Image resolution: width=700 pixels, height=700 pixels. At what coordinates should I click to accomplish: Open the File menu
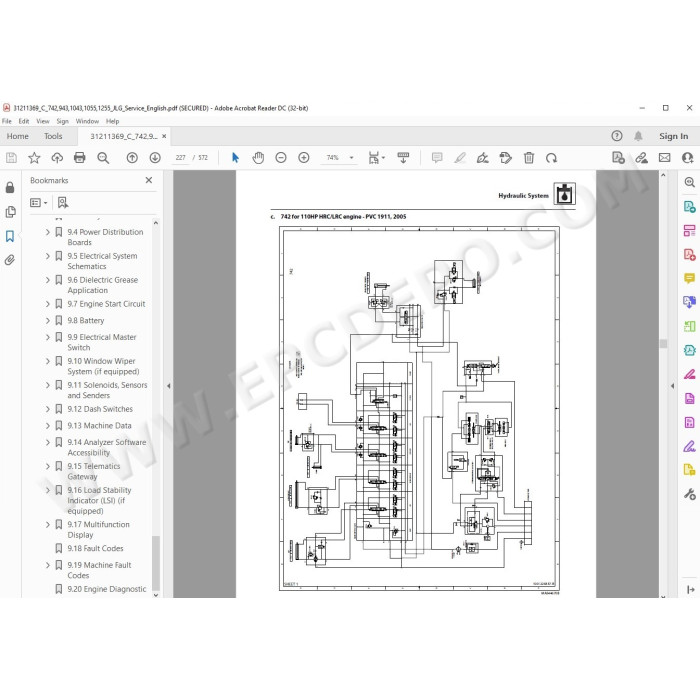pyautogui.click(x=7, y=121)
